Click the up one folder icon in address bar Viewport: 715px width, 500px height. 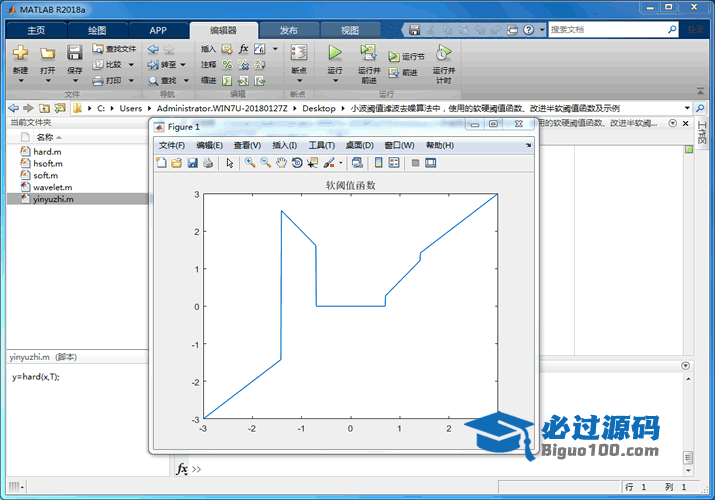[44, 108]
